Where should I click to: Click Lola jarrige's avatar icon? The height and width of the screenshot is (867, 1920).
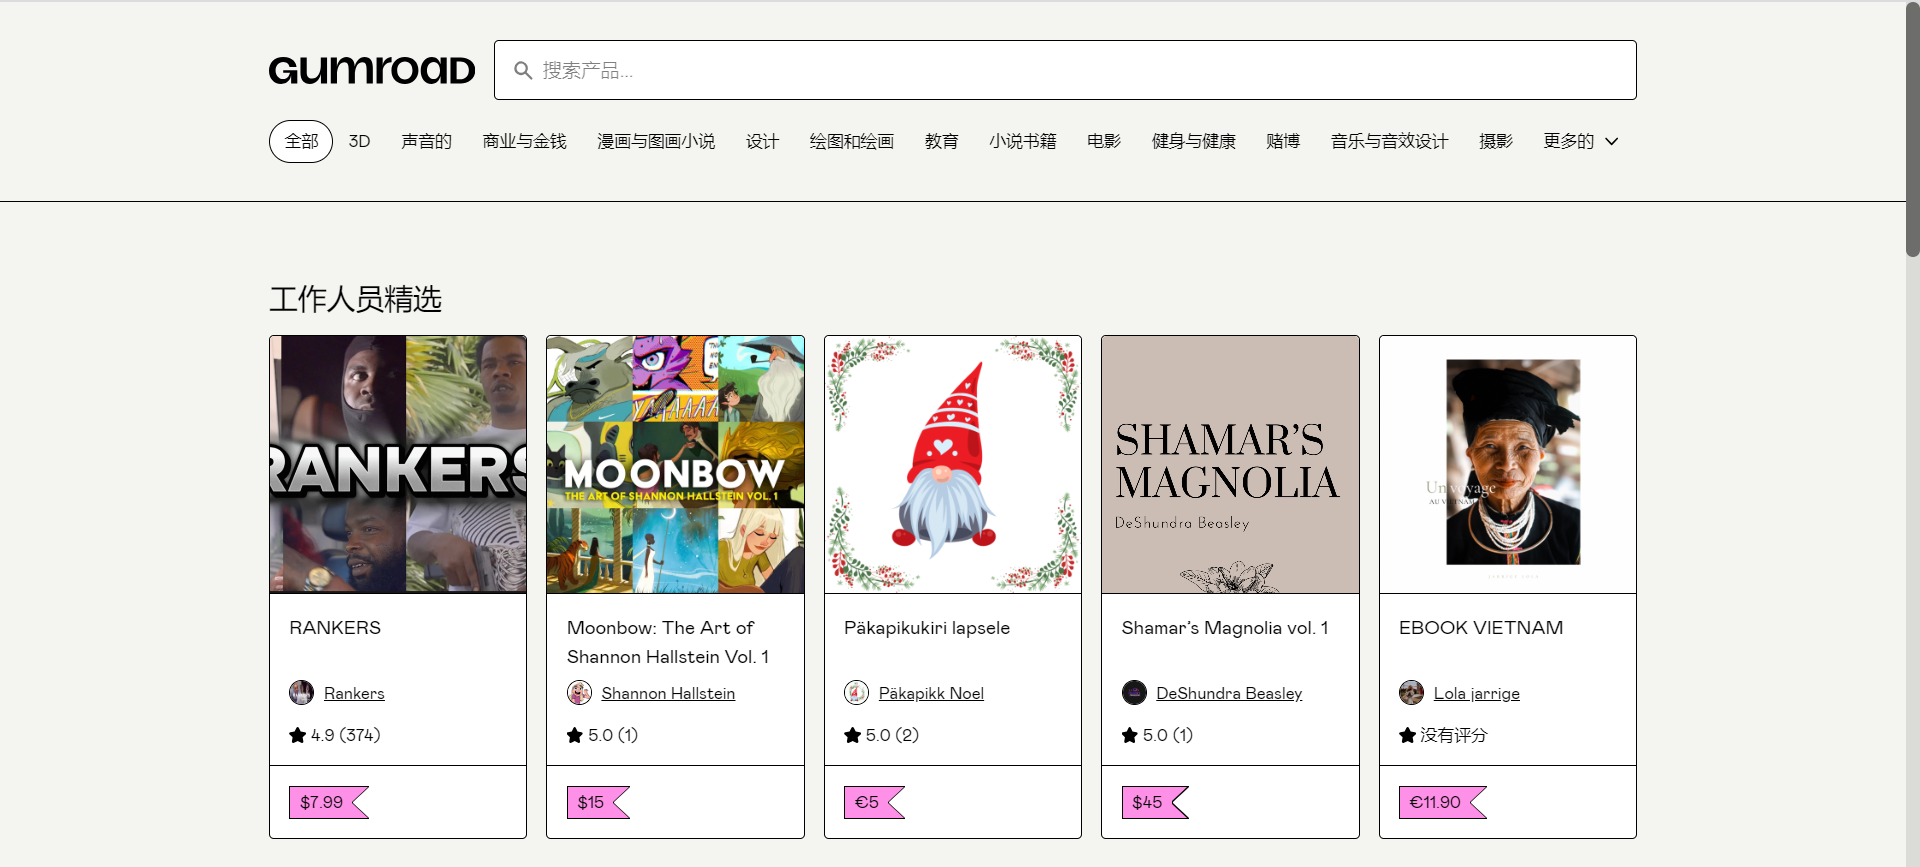[x=1411, y=692]
